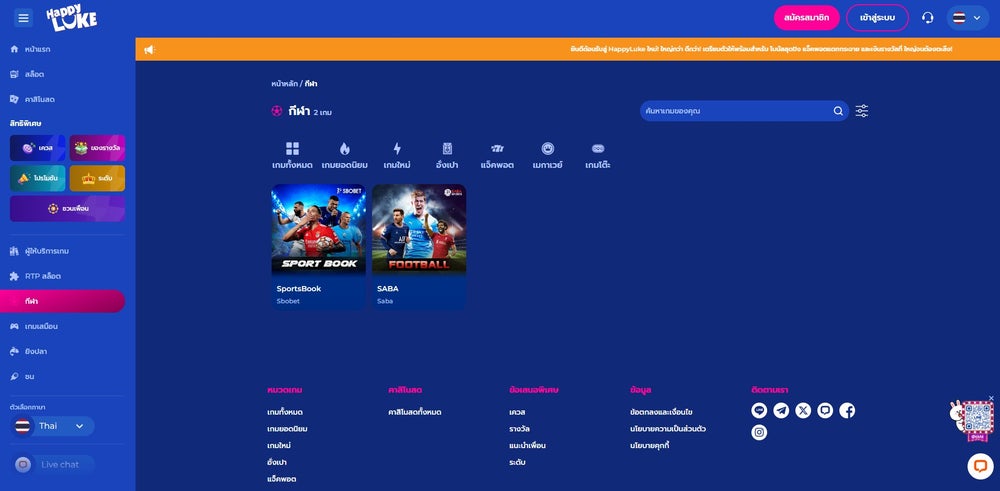Screen dimensions: 1000x491
Task: Open the hamburger menu next to HappyLuke logo
Action: pyautogui.click(x=24, y=18)
